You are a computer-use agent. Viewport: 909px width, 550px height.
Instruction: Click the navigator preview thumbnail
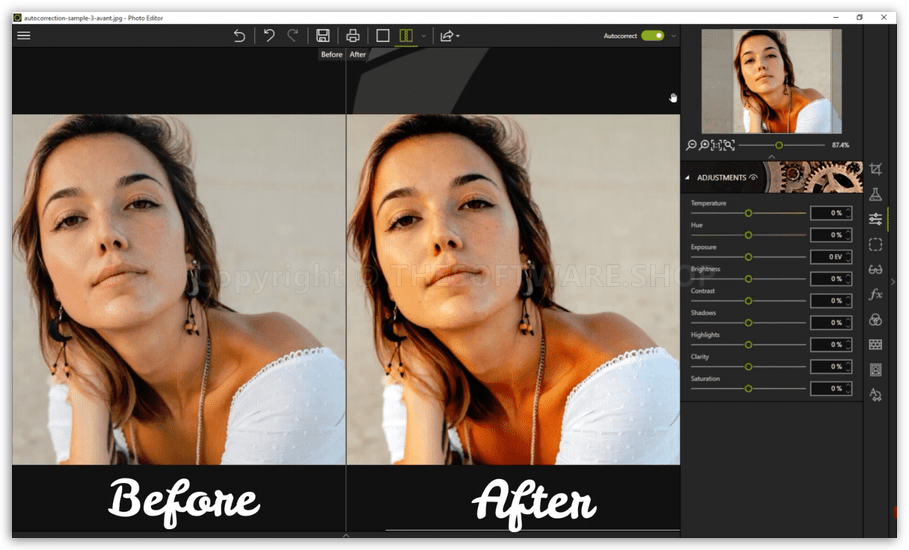[x=771, y=81]
